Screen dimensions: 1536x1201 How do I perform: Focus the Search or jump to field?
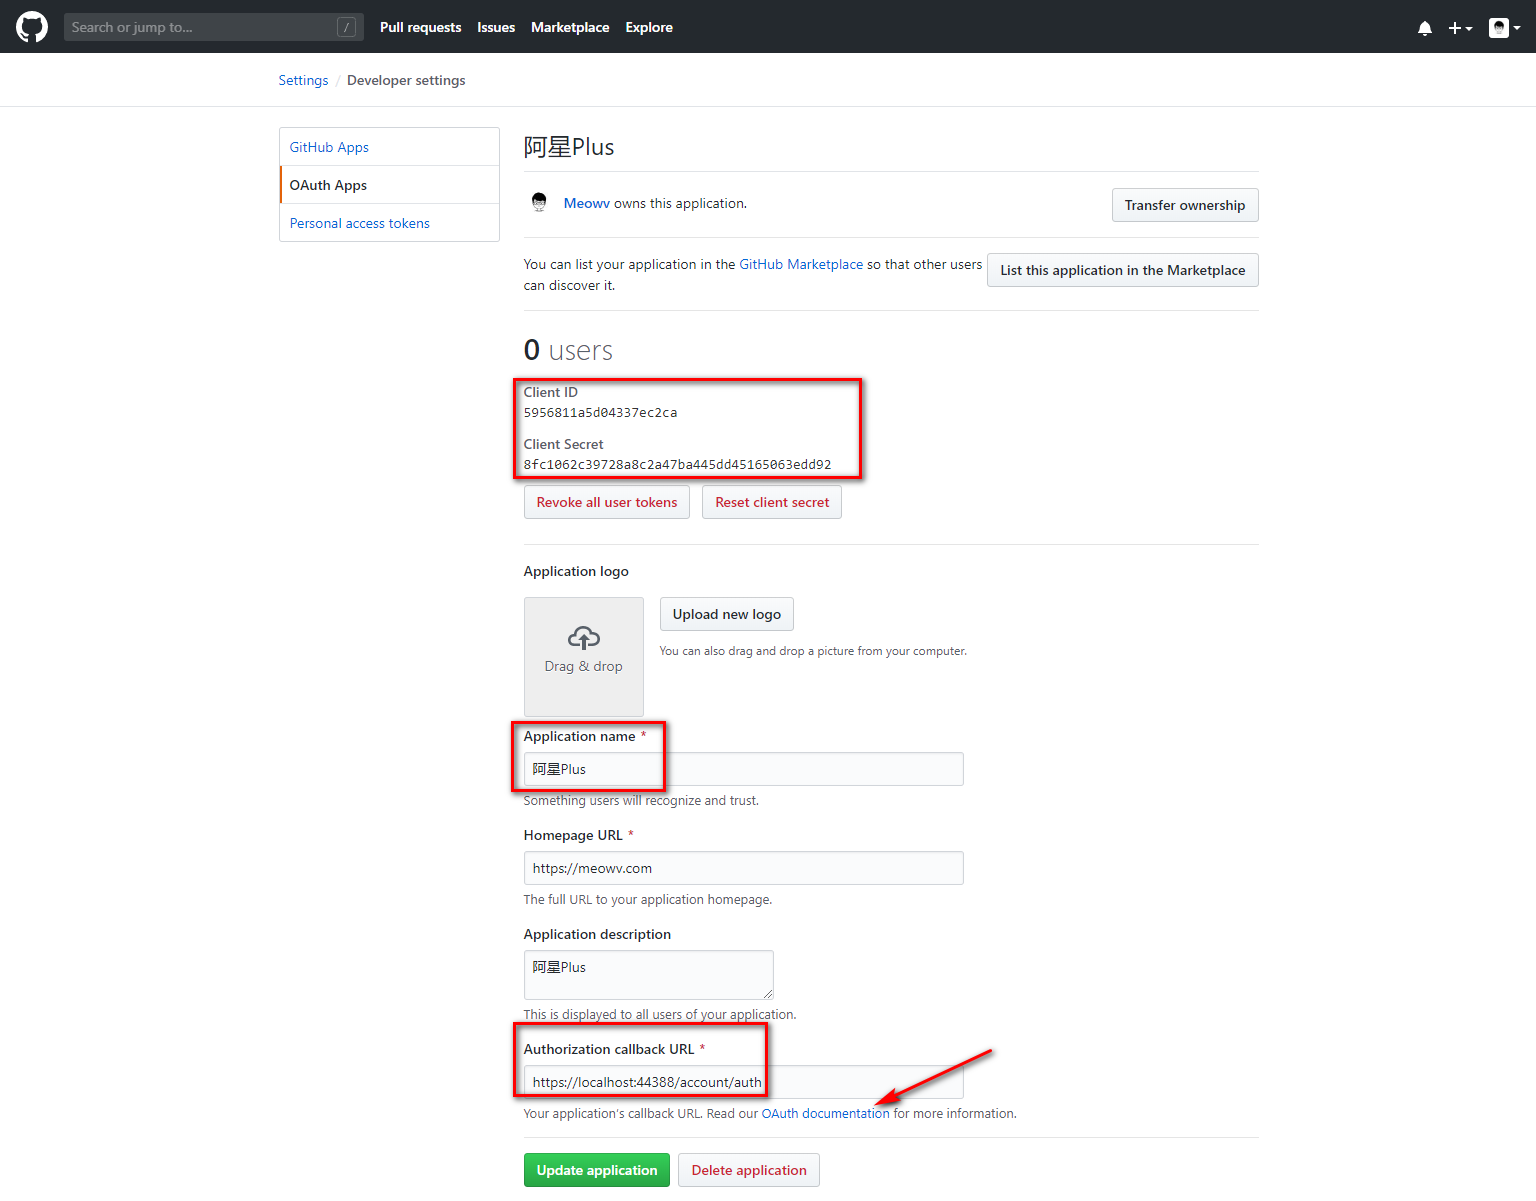(213, 27)
